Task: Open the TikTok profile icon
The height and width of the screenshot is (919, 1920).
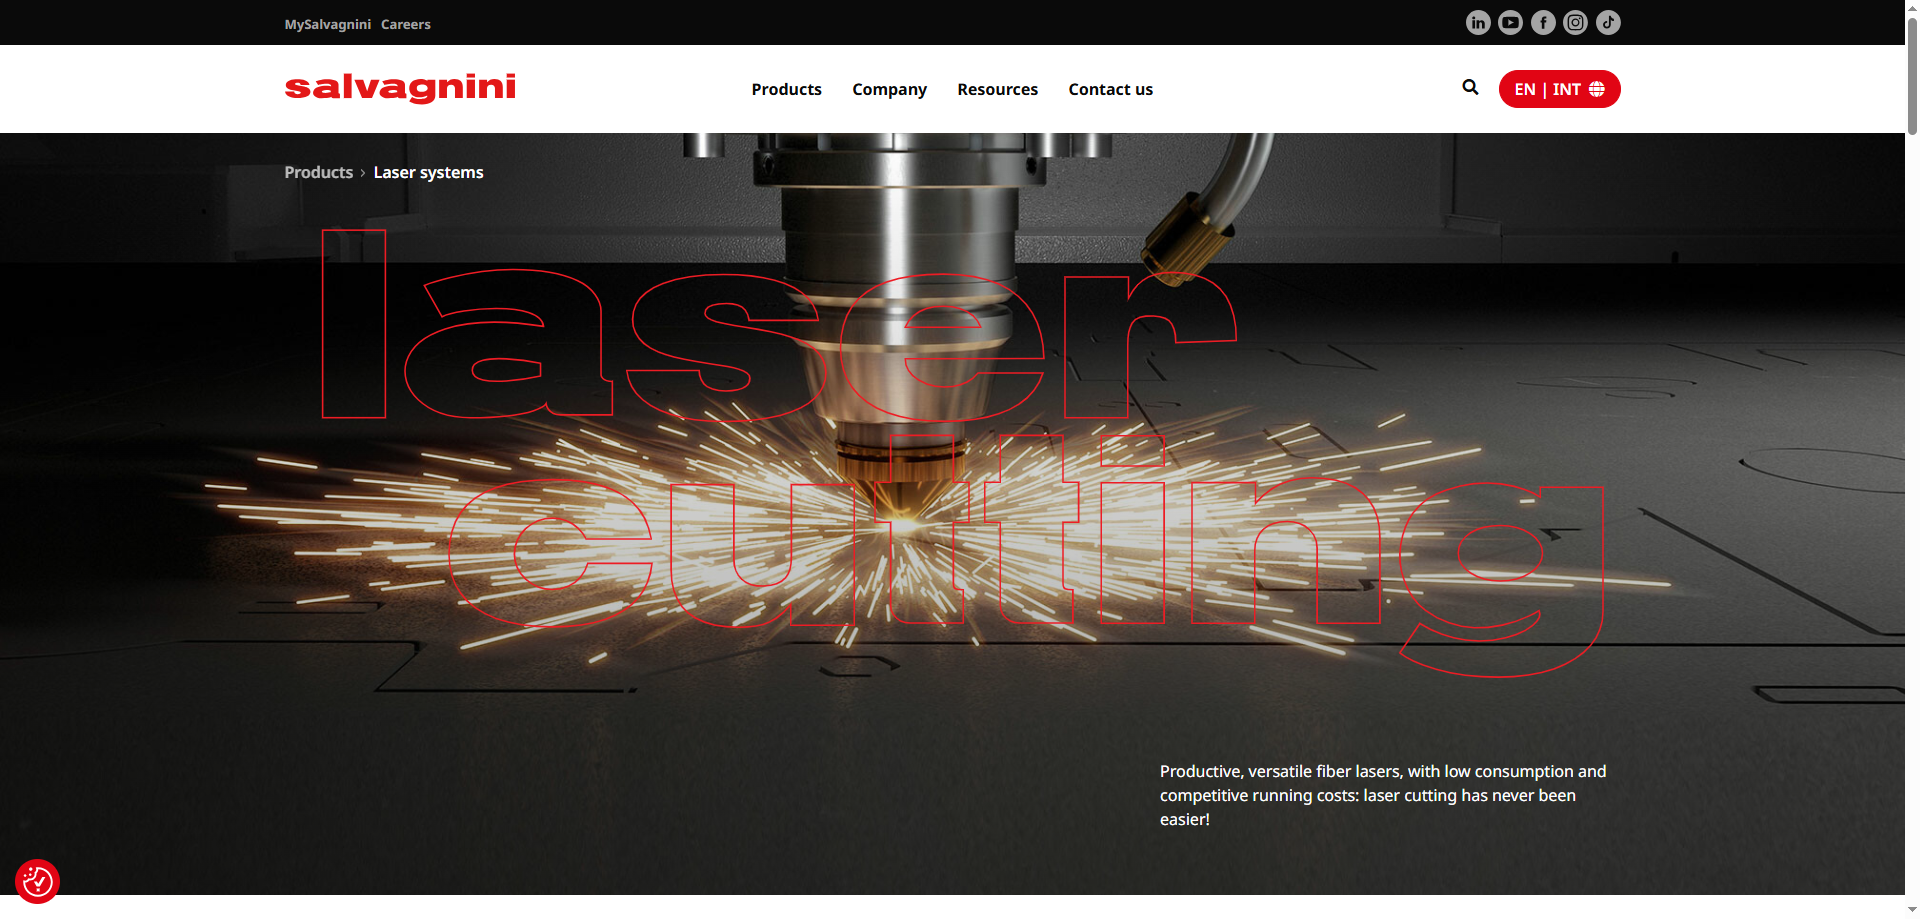Action: (1608, 23)
